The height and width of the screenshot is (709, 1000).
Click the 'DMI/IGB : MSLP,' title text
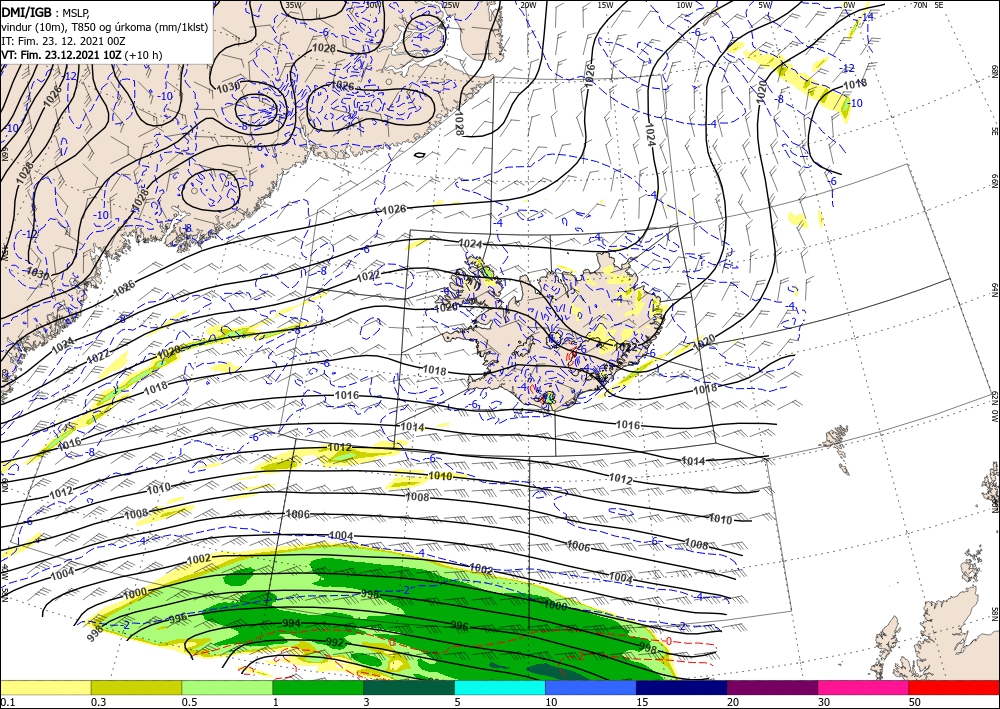[x=46, y=12]
